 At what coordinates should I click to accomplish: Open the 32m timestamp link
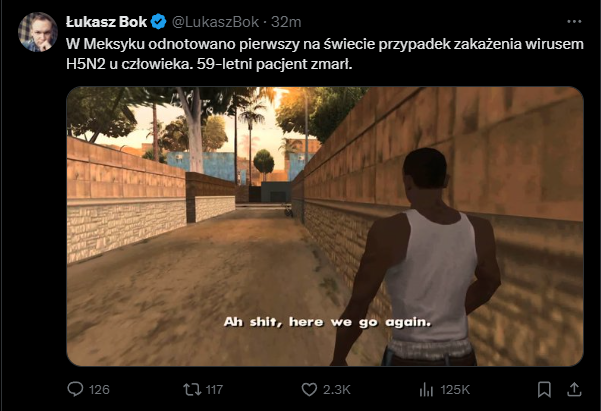click(x=286, y=22)
